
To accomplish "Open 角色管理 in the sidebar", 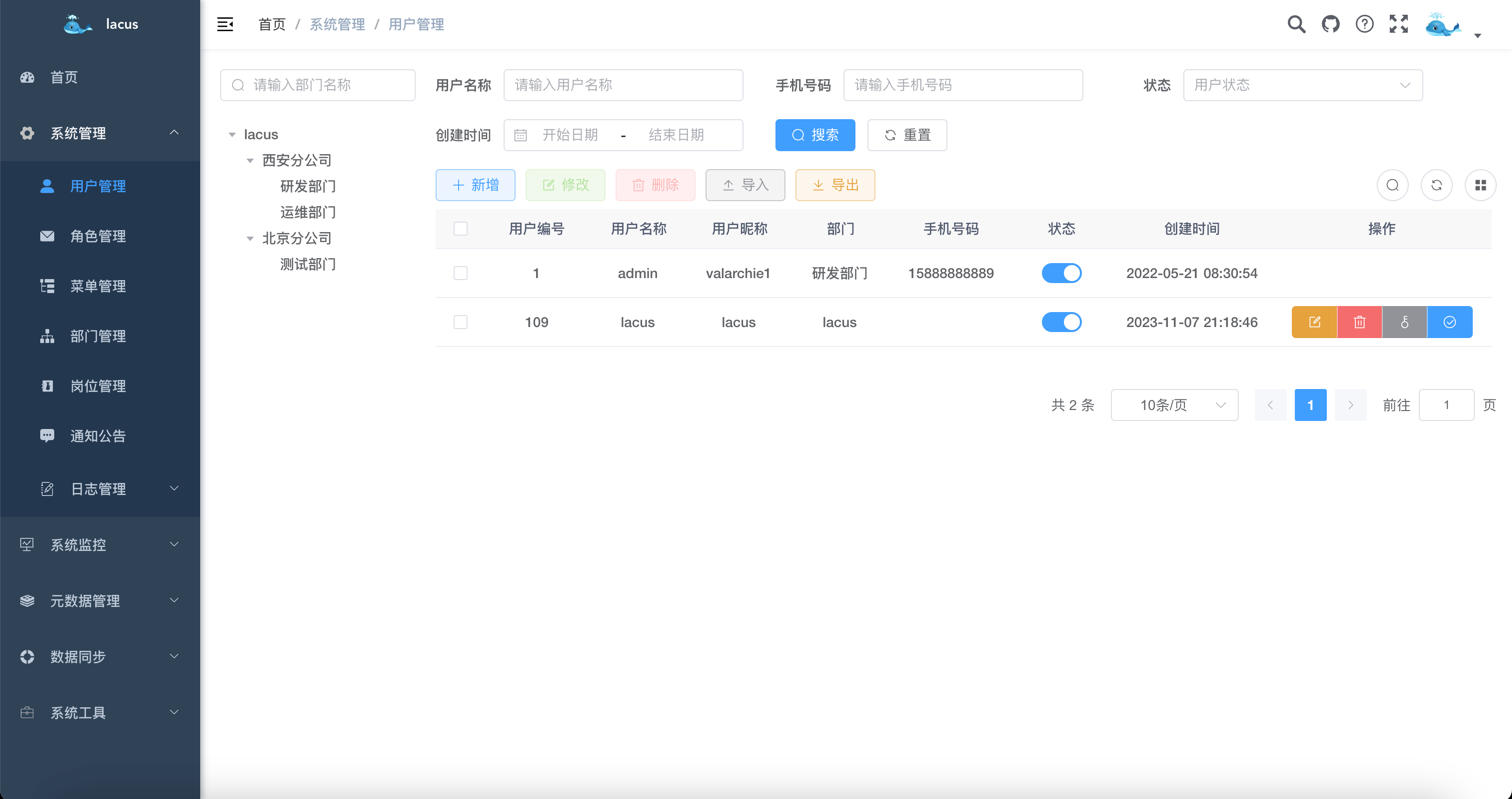I will point(100,236).
